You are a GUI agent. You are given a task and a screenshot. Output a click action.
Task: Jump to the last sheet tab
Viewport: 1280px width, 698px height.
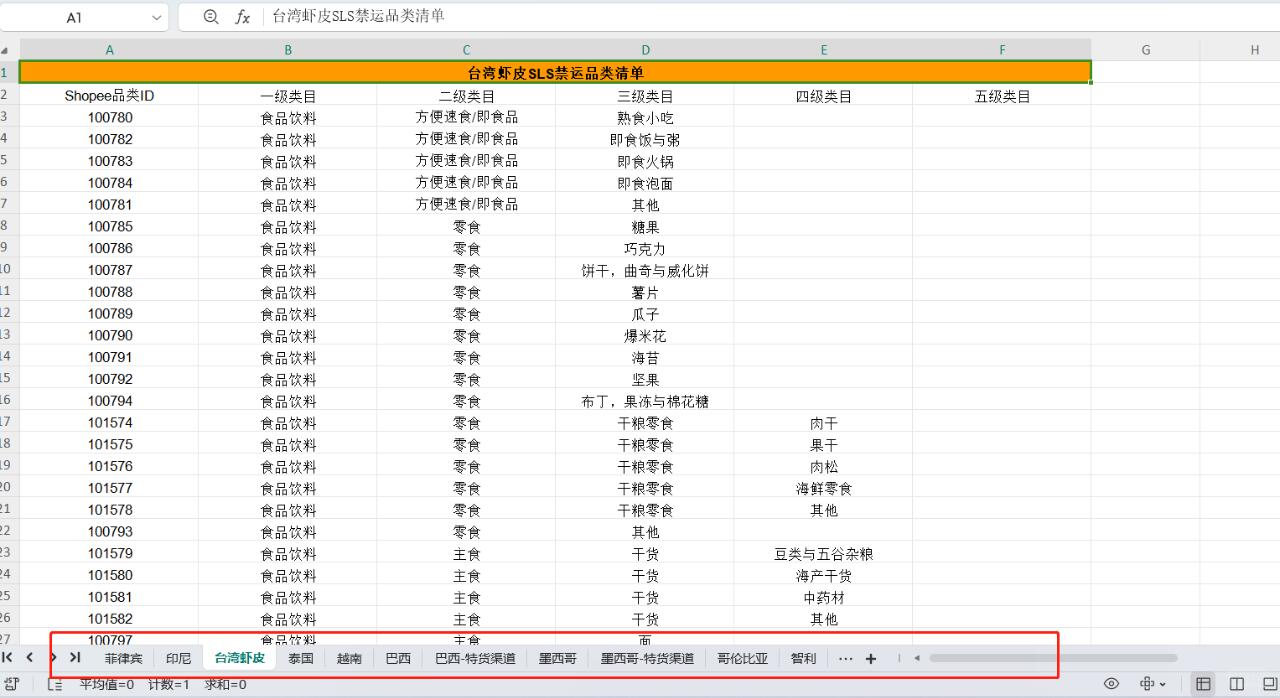(x=75, y=658)
